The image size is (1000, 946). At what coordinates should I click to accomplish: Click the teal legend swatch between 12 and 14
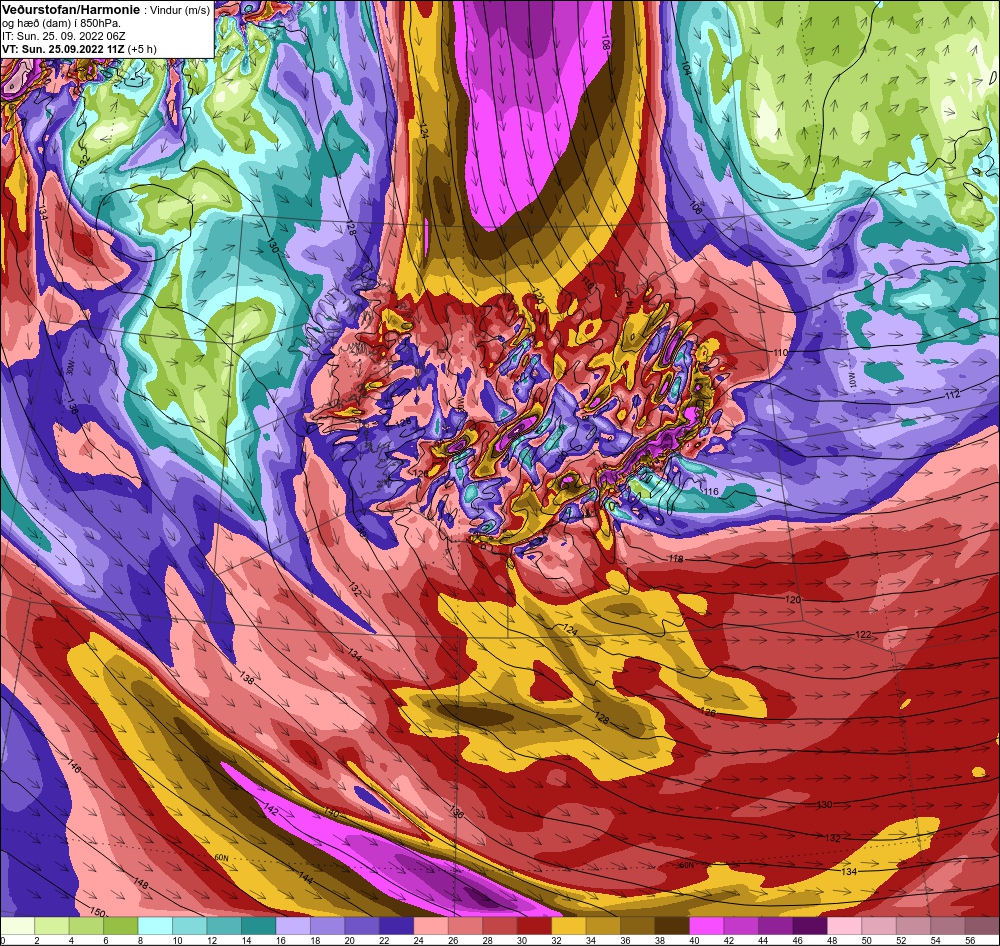click(x=224, y=926)
